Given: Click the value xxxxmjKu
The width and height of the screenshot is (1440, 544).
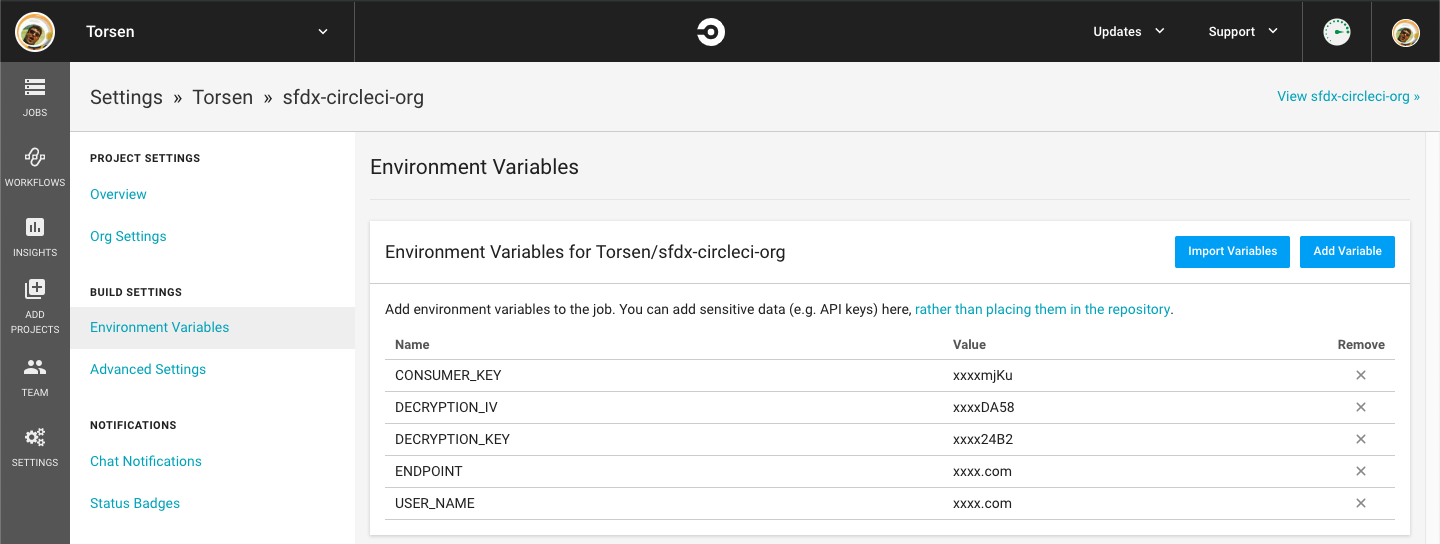Looking at the screenshot, I should click(x=984, y=376).
